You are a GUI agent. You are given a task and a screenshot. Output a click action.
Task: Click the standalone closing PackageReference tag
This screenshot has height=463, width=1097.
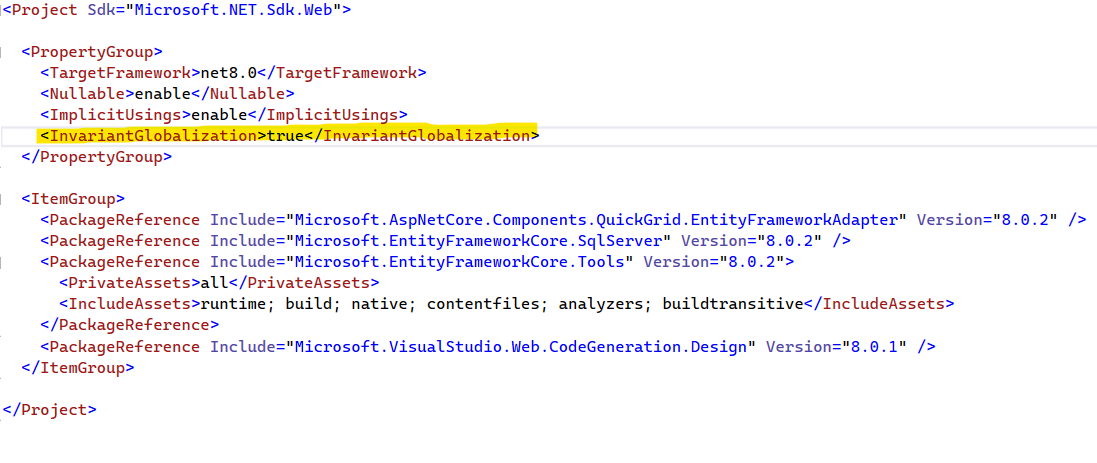(x=129, y=325)
